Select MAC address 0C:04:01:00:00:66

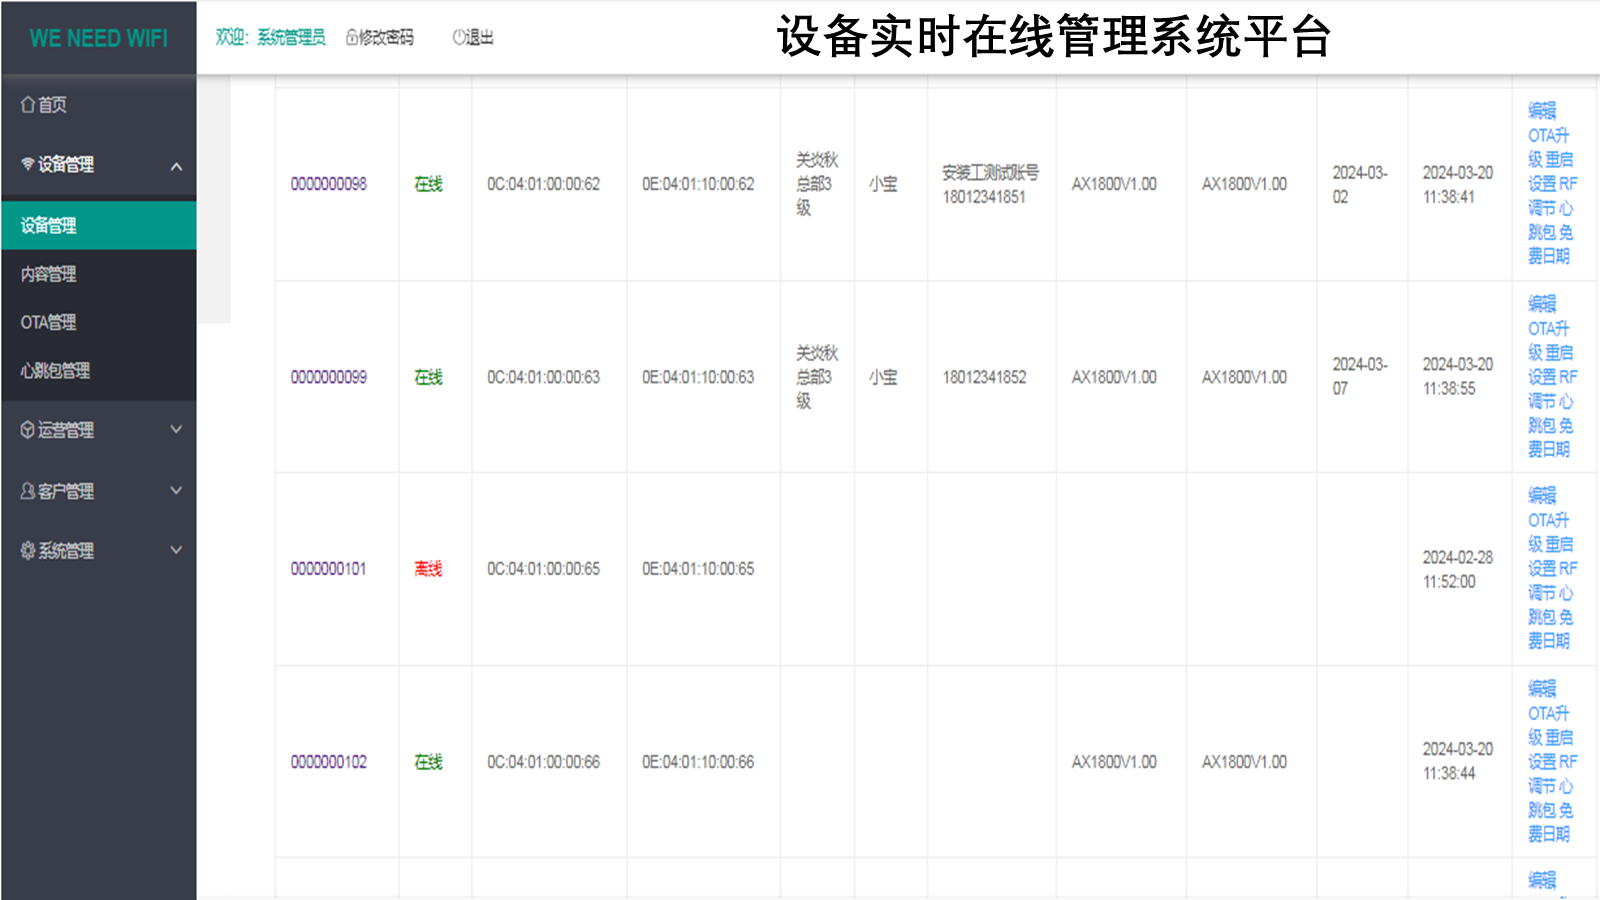point(544,762)
